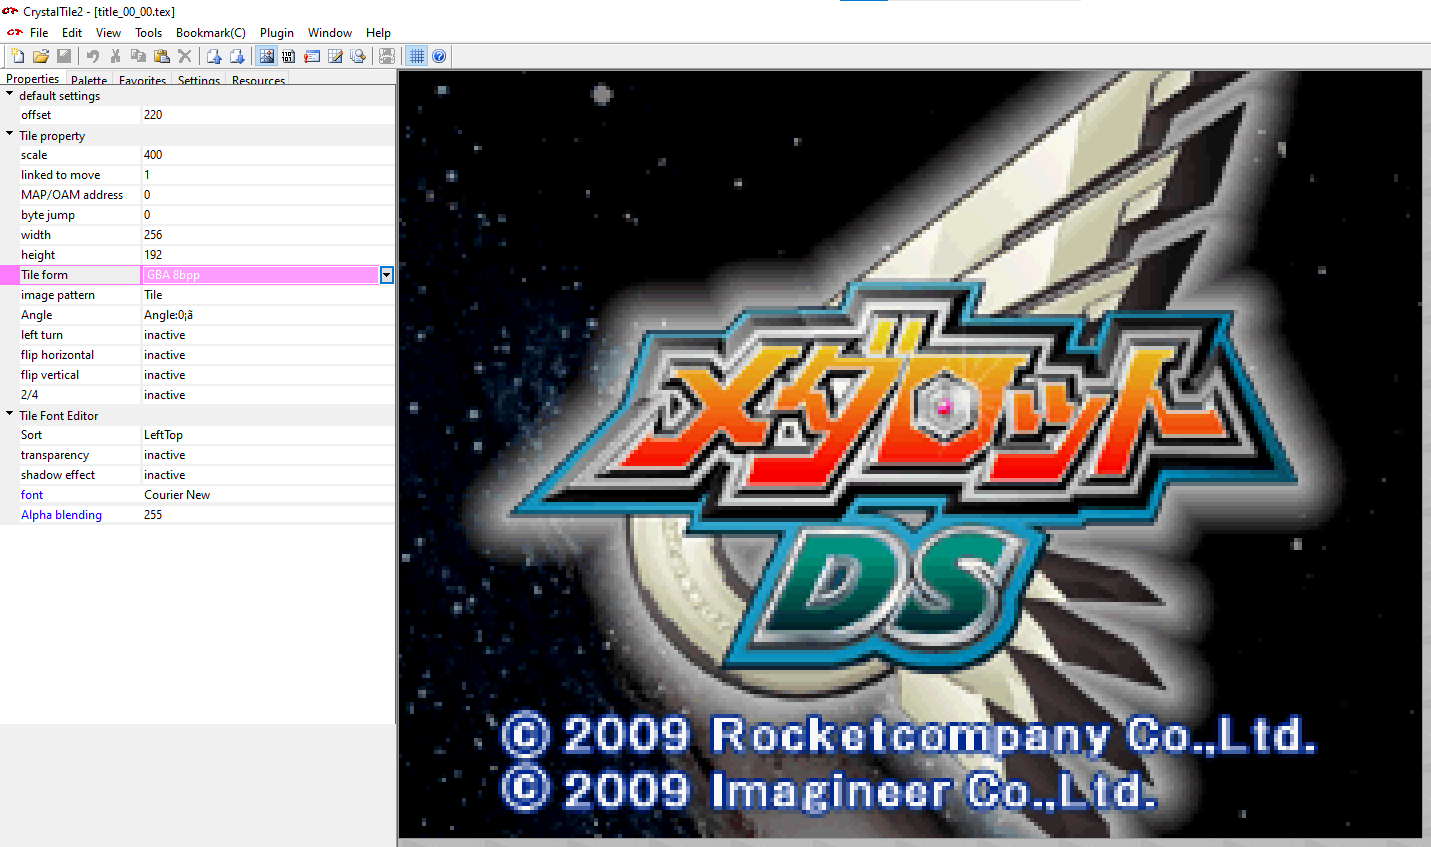Save the file with the toolbar disk icon
The image size is (1431, 847).
pyautogui.click(x=63, y=56)
